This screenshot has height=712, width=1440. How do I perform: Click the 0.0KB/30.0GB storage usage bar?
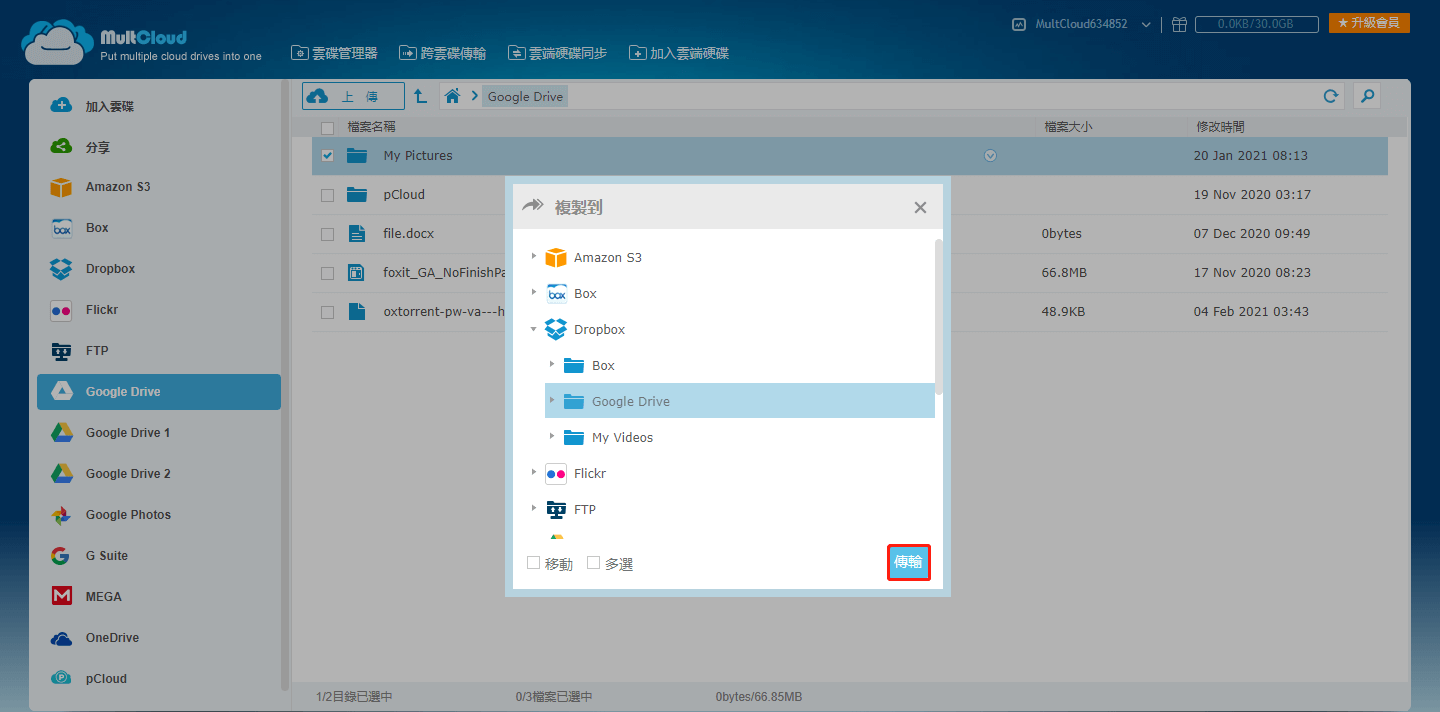pos(1258,24)
